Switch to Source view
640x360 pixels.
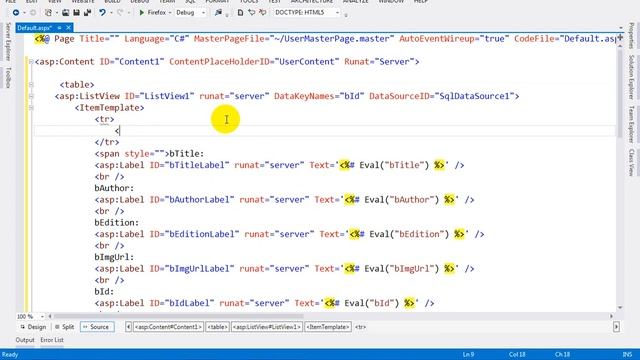(97, 327)
